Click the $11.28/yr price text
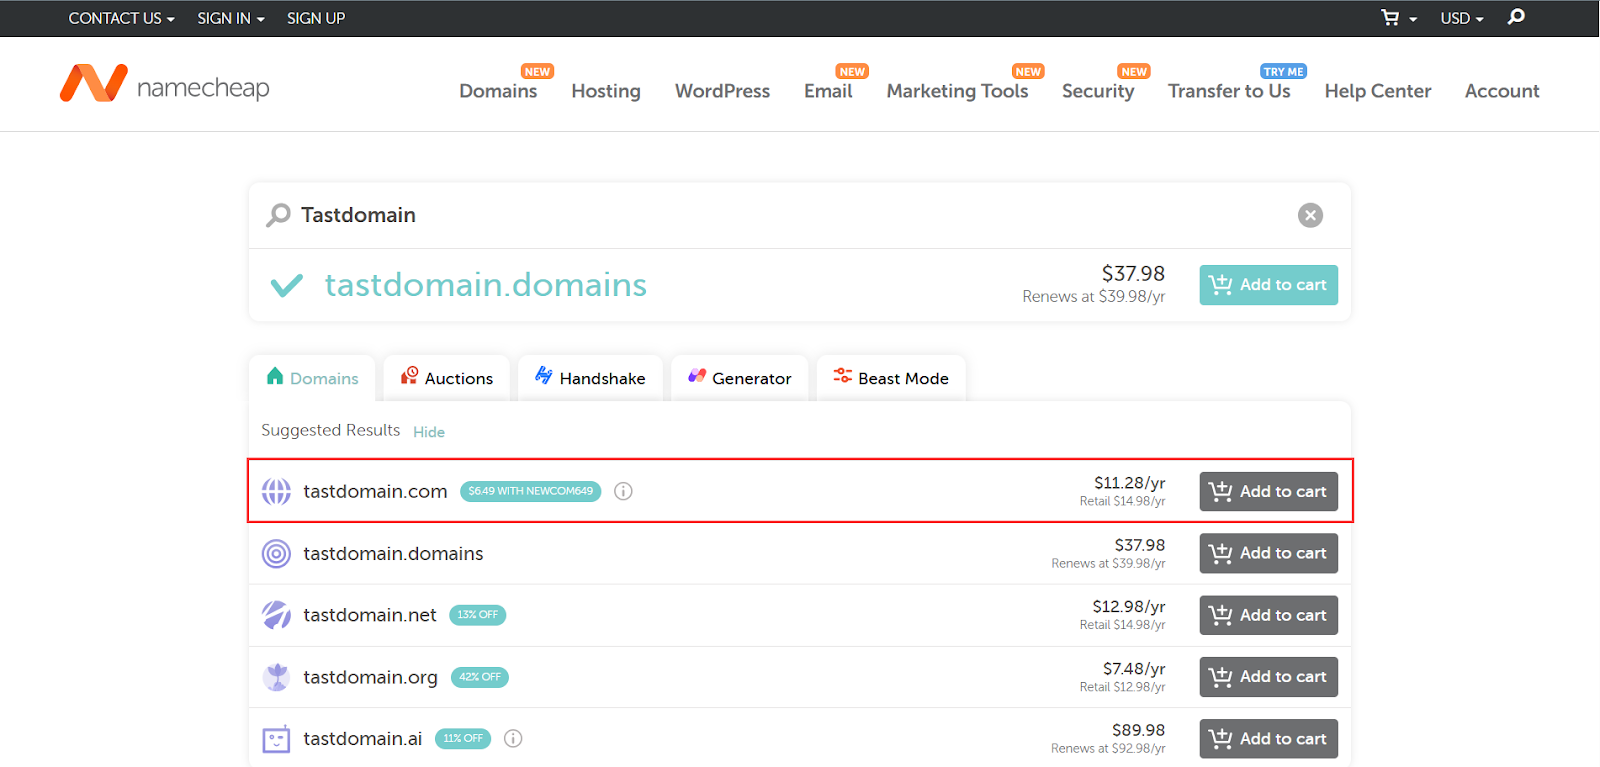The image size is (1600, 767). tap(1129, 483)
